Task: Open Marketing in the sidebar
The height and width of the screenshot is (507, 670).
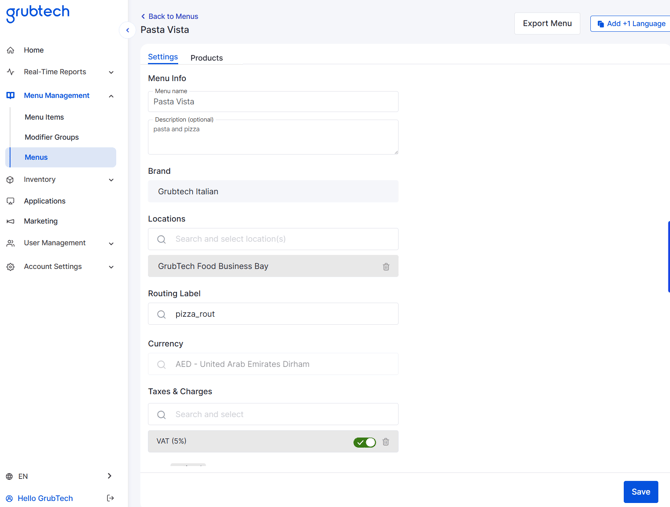Action: 41,221
